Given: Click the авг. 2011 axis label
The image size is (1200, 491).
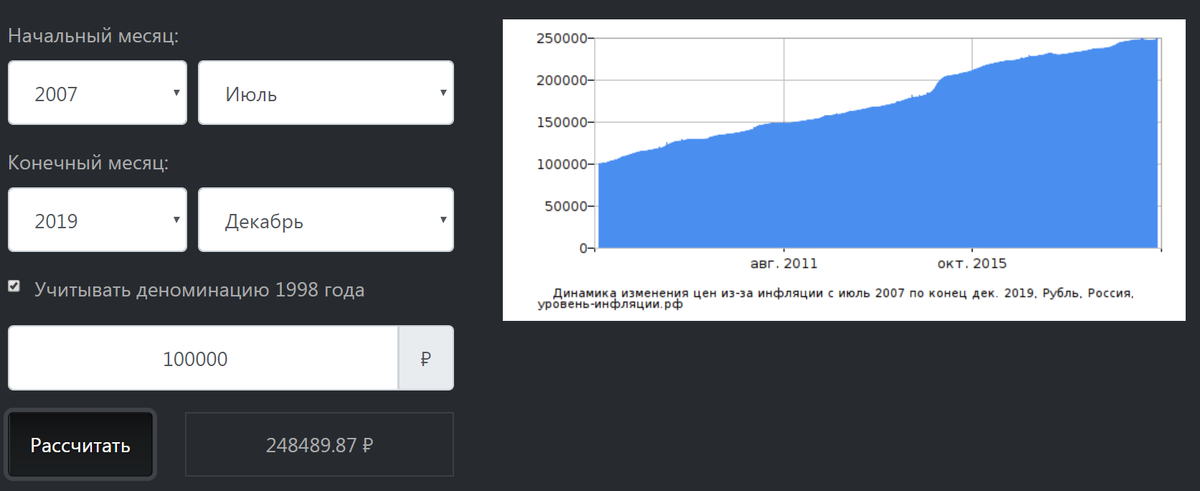Looking at the screenshot, I should [784, 264].
